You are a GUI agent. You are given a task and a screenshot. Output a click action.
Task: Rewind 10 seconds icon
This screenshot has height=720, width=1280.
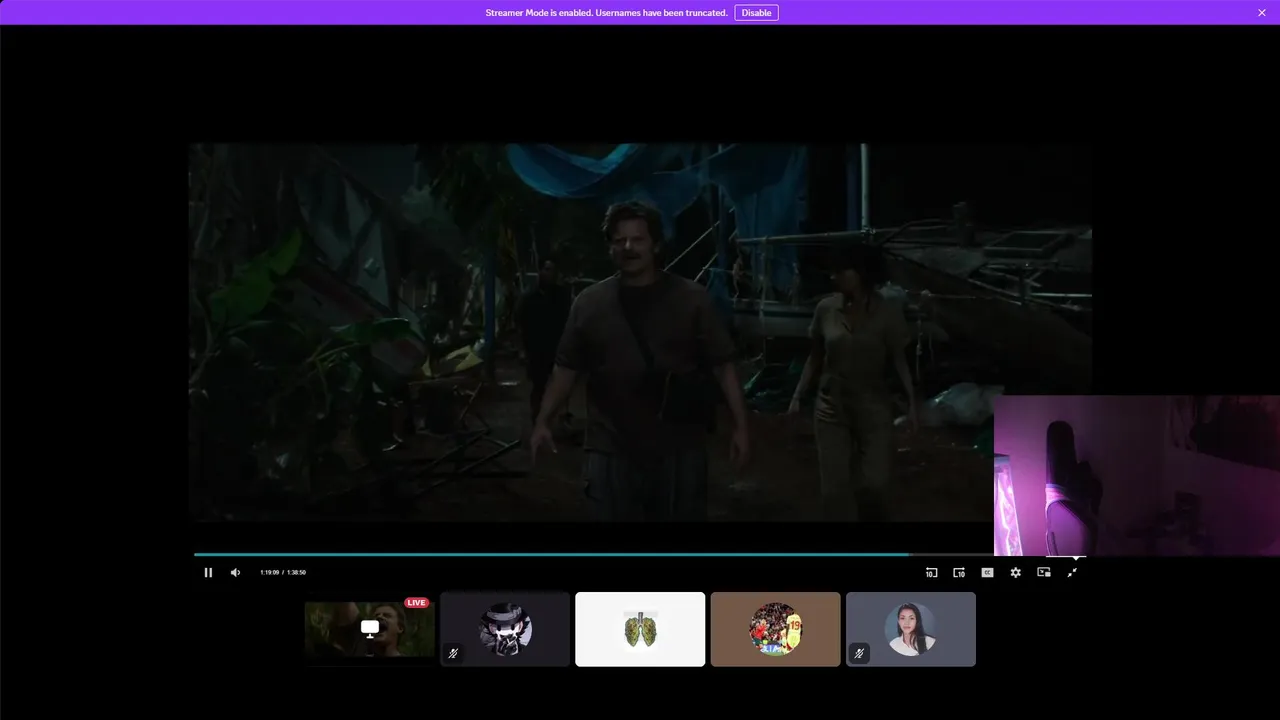click(931, 573)
